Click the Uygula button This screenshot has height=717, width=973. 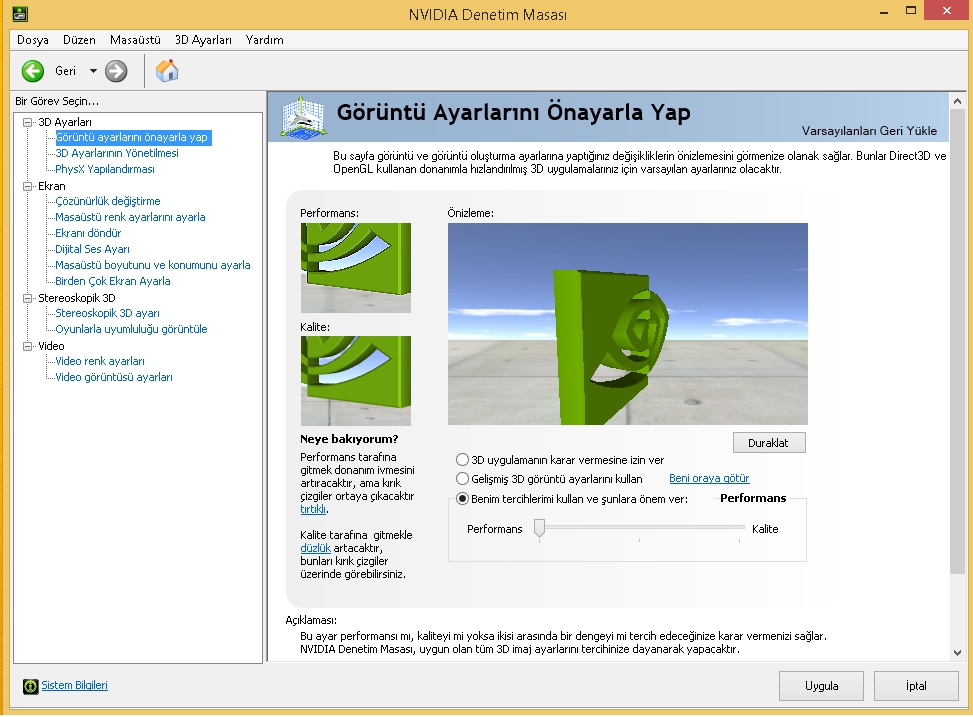(822, 686)
